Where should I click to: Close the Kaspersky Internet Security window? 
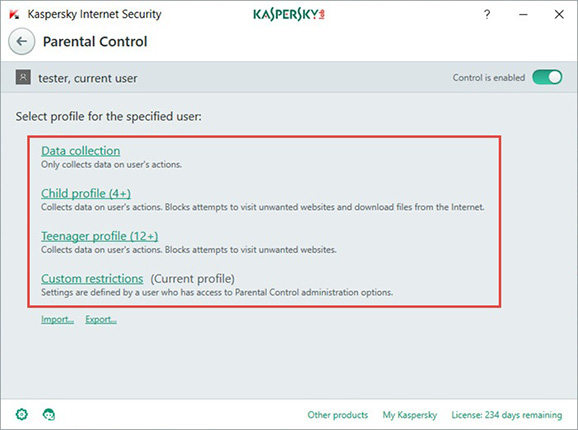[x=559, y=14]
